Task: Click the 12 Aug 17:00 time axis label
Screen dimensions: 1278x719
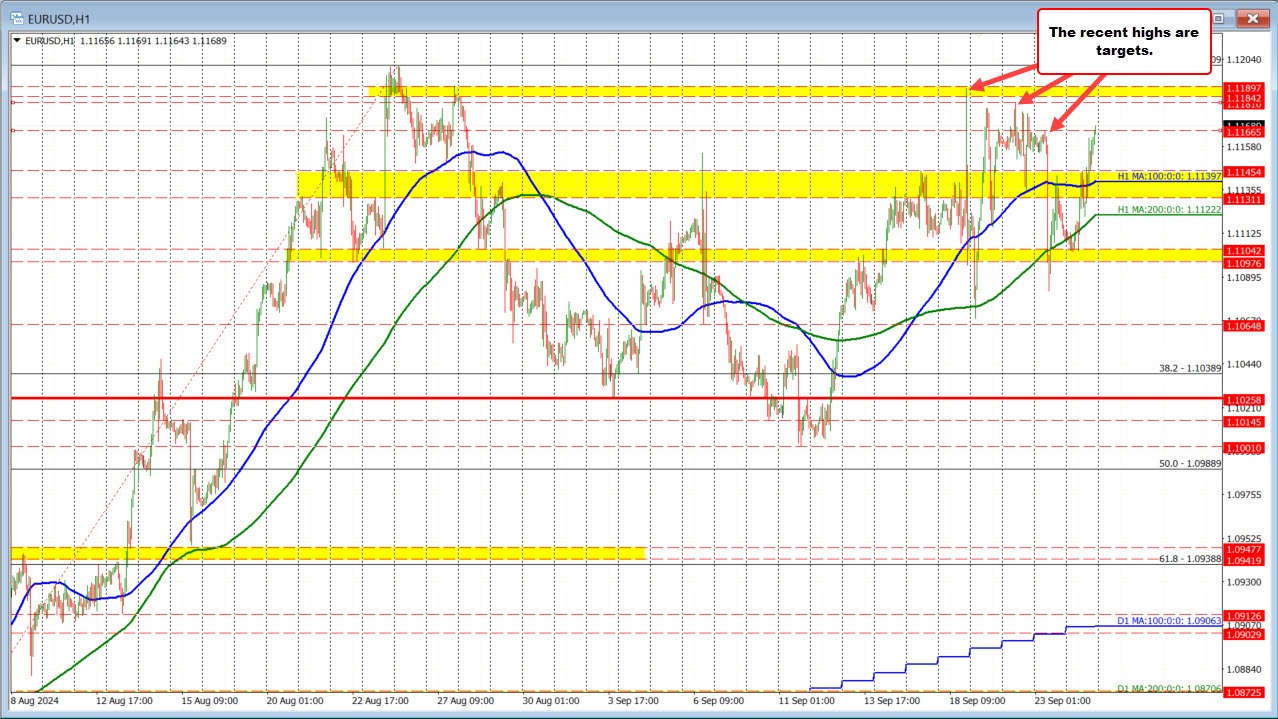Action: [124, 702]
